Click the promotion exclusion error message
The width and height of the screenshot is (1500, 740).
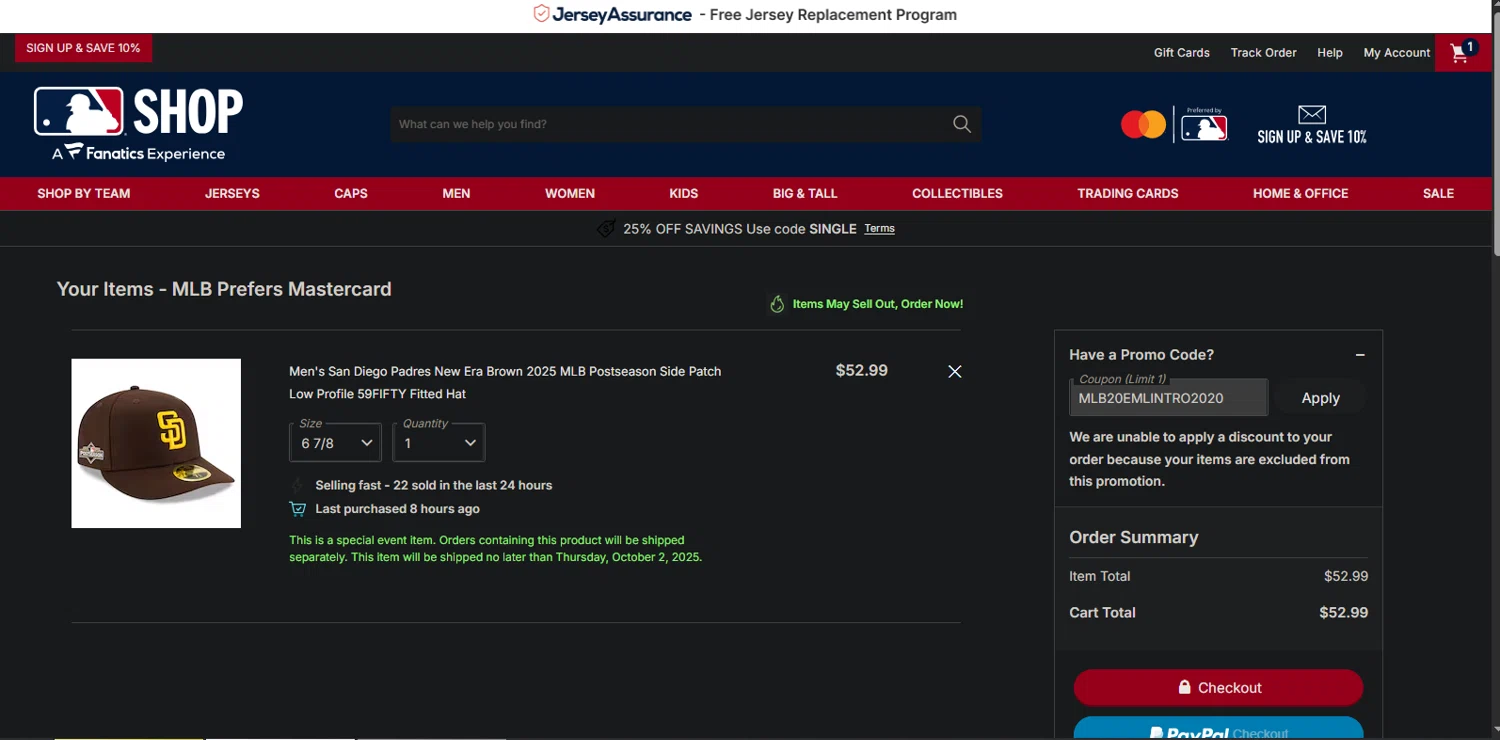(1210, 459)
